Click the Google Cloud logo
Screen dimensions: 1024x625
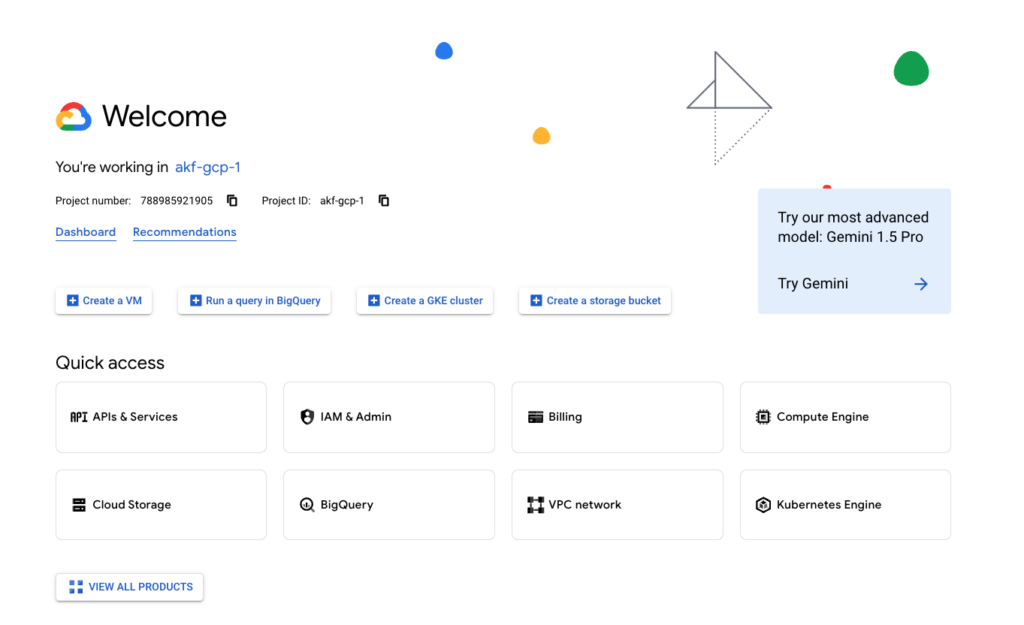click(73, 117)
